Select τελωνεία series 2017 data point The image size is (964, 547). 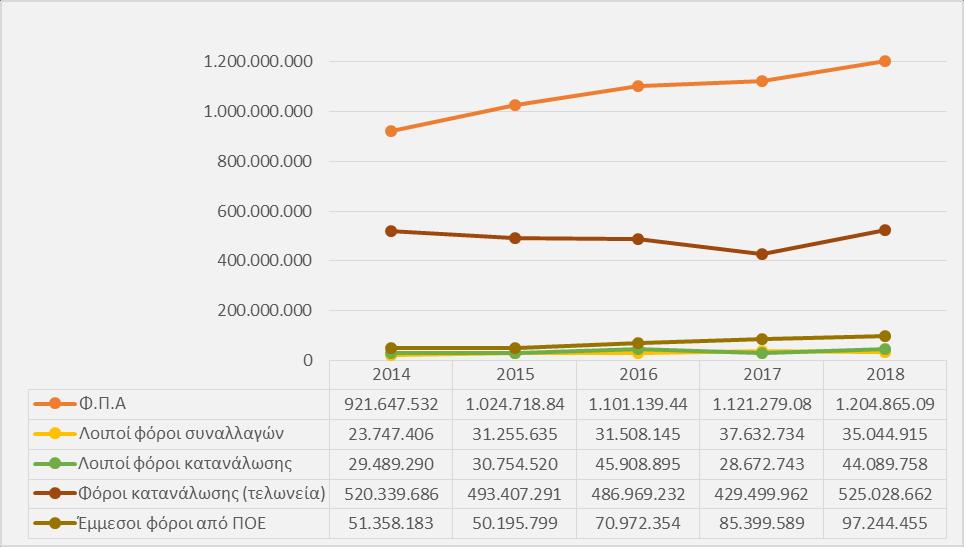pos(762,254)
